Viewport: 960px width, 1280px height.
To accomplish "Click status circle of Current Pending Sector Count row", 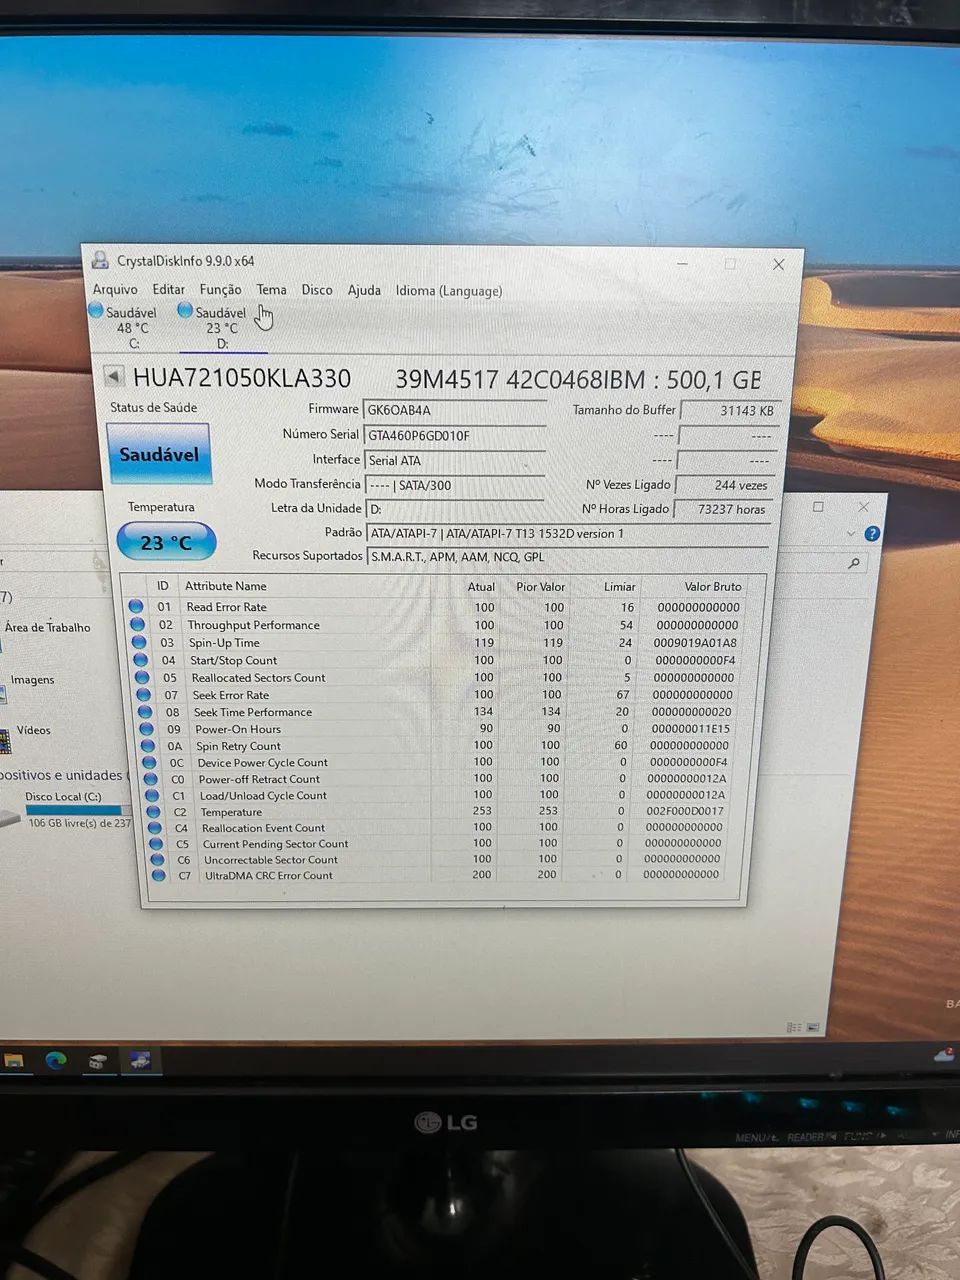I will point(156,843).
